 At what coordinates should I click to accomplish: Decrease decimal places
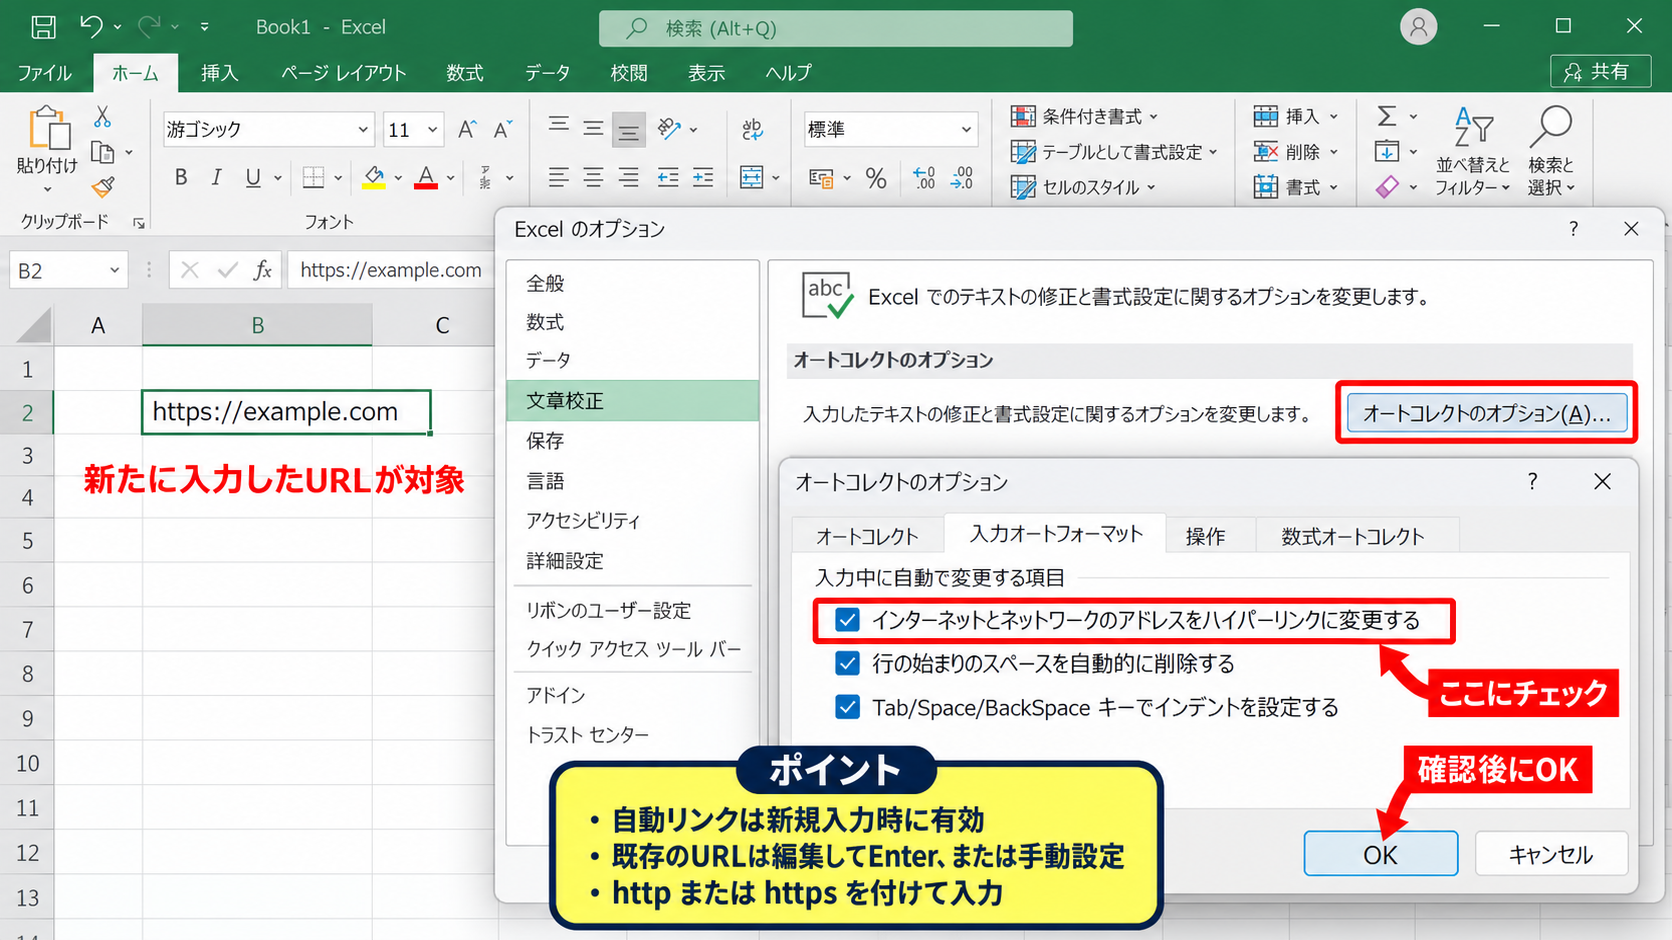pyautogui.click(x=962, y=178)
